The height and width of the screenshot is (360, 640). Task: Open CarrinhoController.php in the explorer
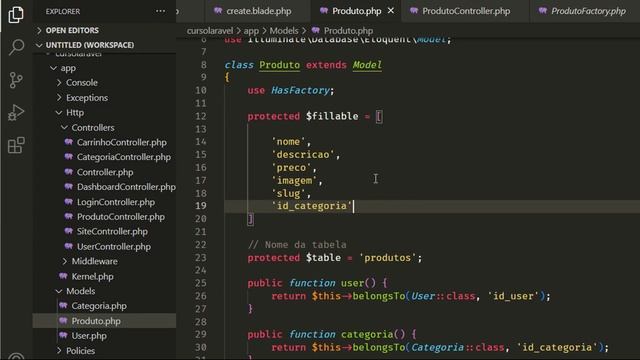tap(122, 142)
